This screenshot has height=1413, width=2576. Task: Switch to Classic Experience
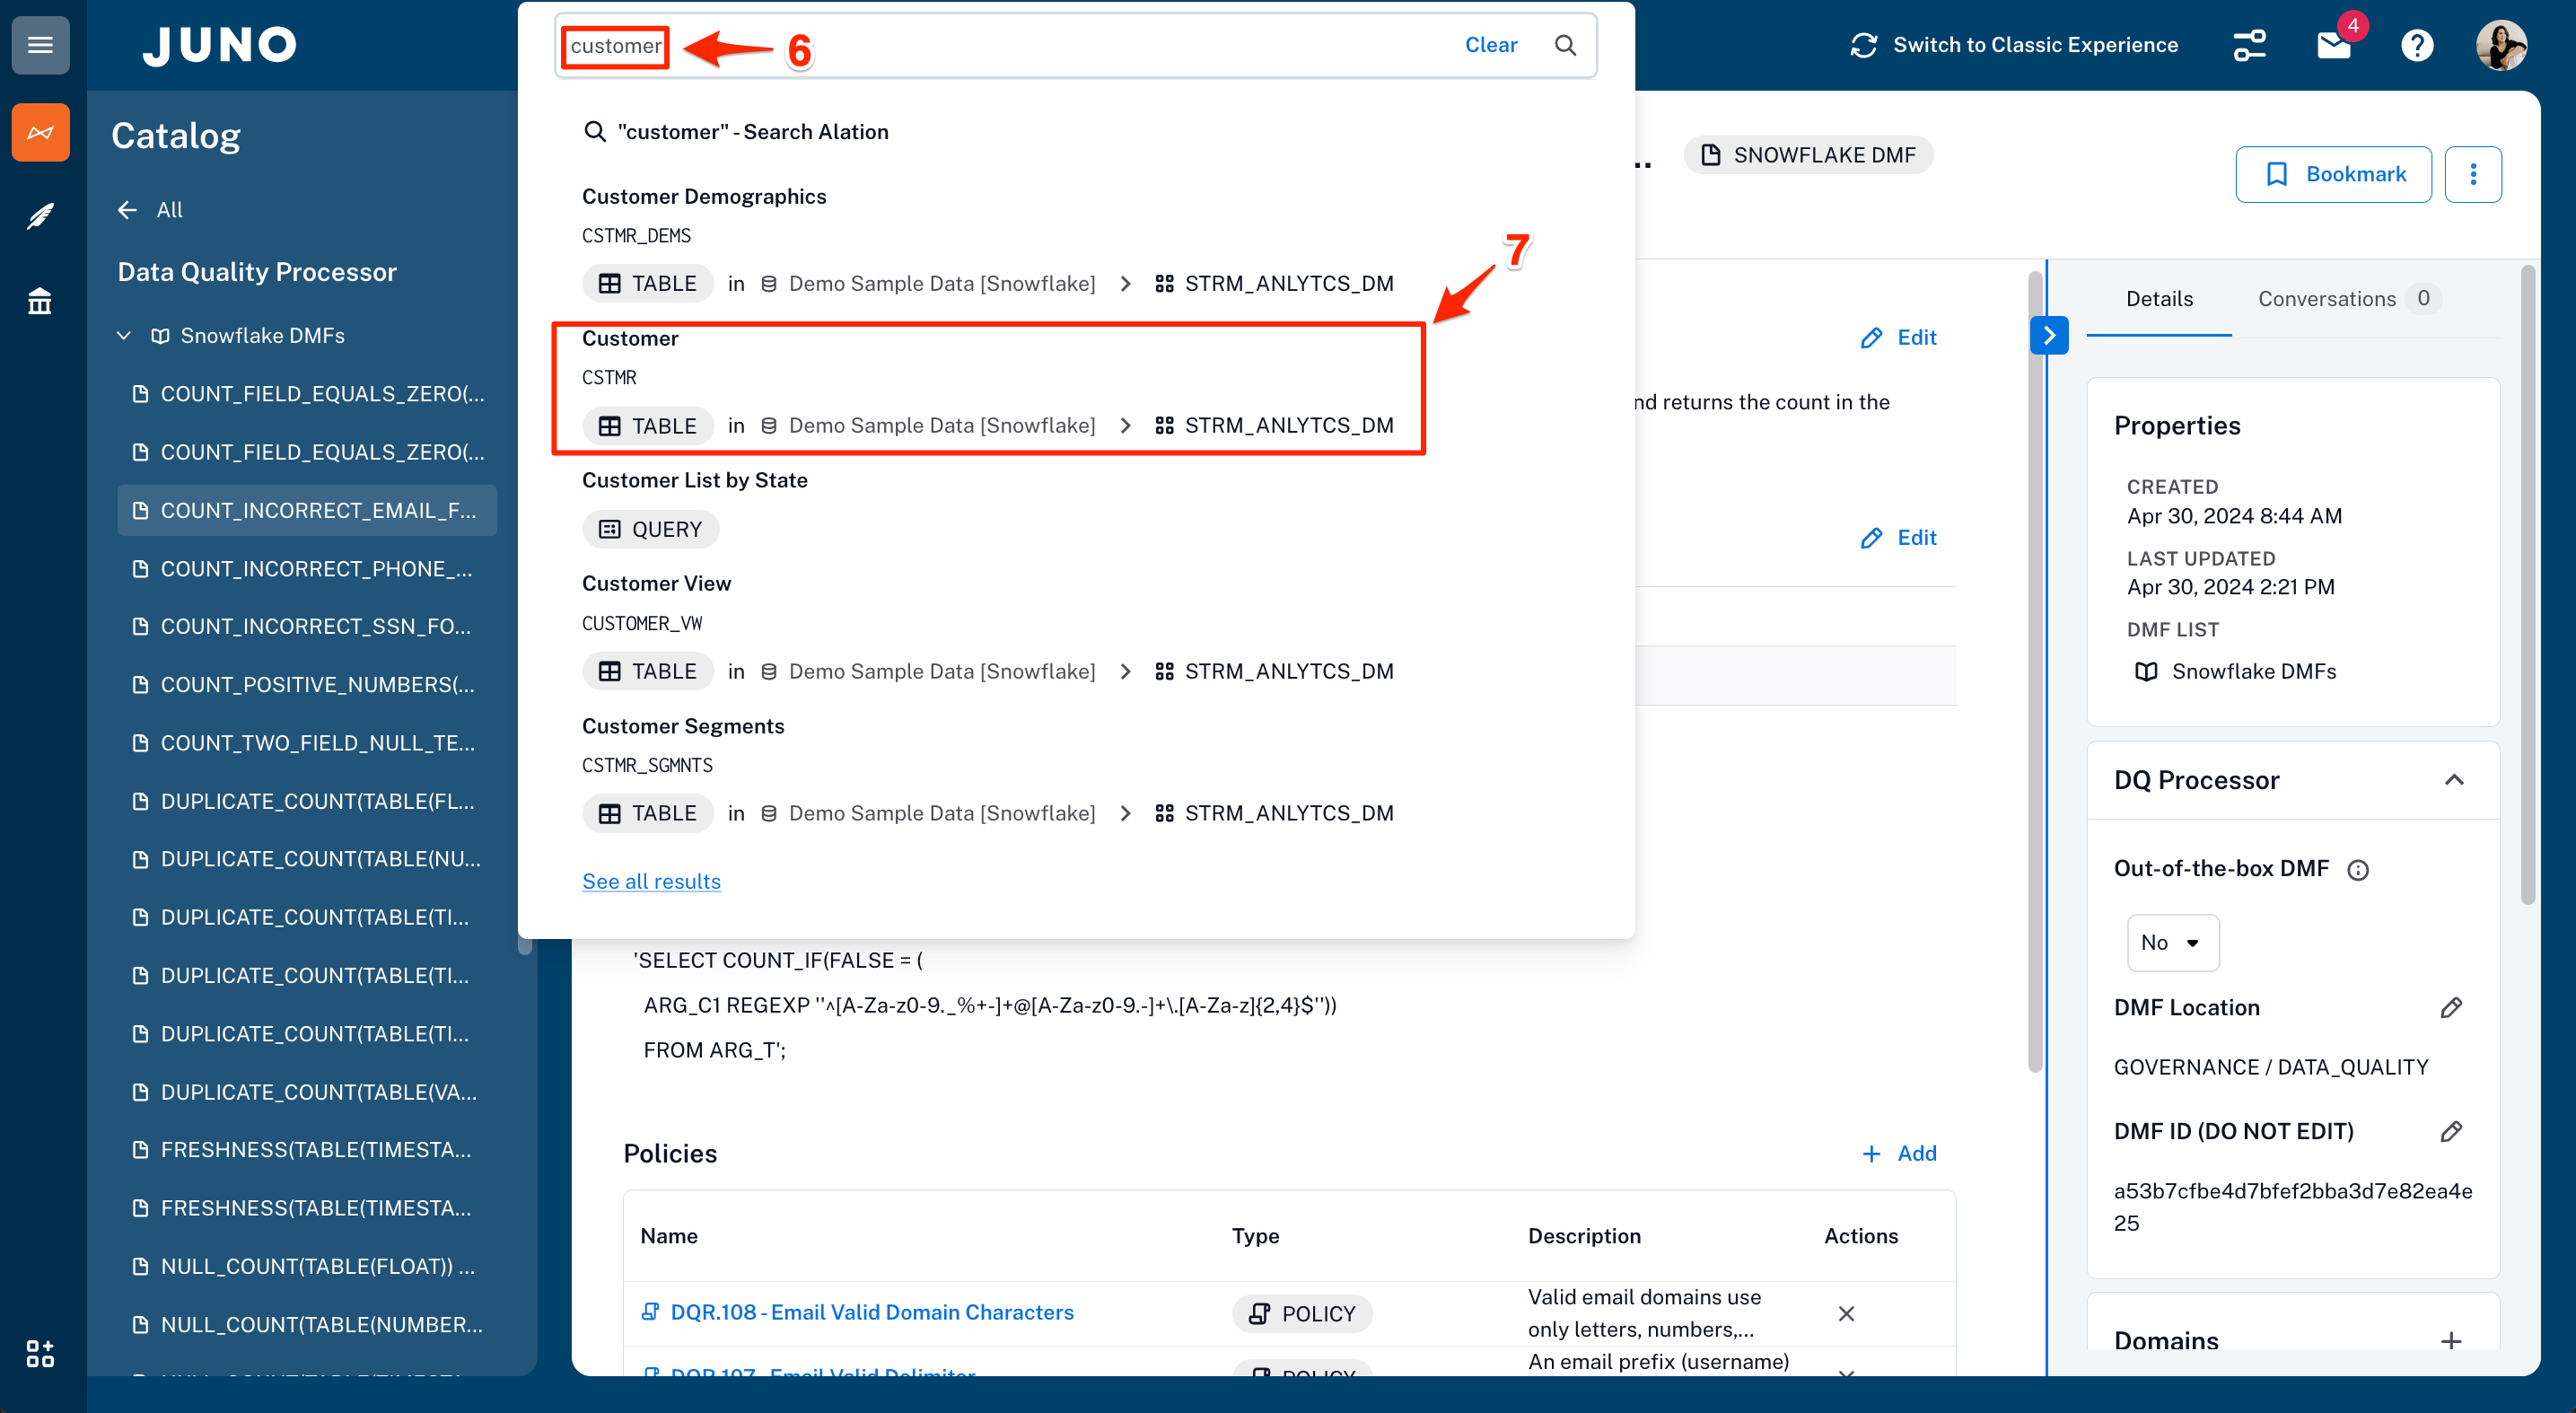click(x=2014, y=45)
